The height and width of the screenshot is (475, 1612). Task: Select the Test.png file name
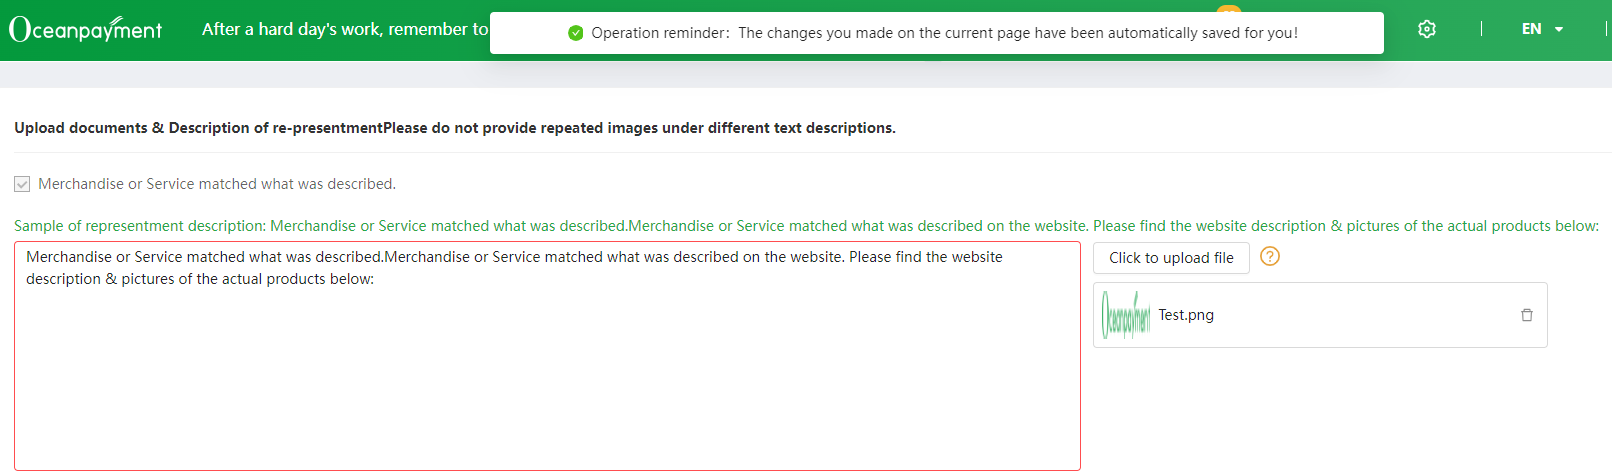pyautogui.click(x=1186, y=315)
